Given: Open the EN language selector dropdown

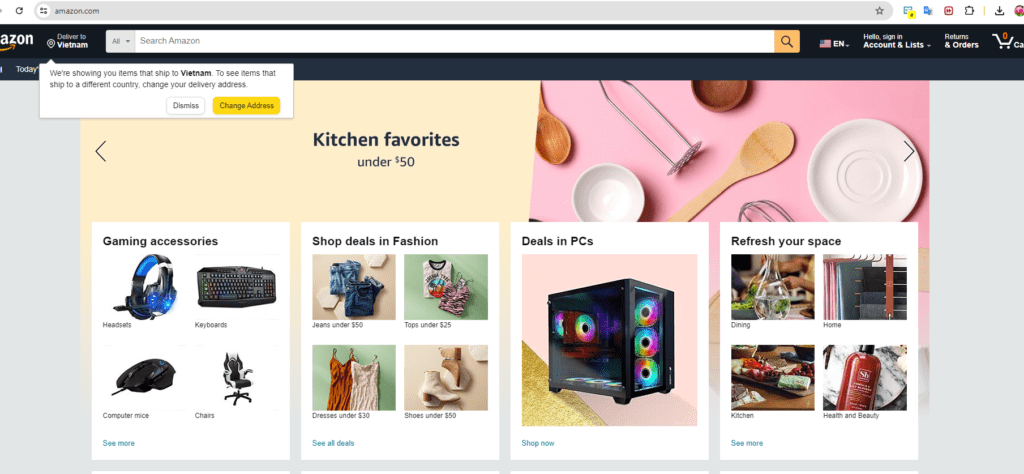Looking at the screenshot, I should pyautogui.click(x=835, y=44).
